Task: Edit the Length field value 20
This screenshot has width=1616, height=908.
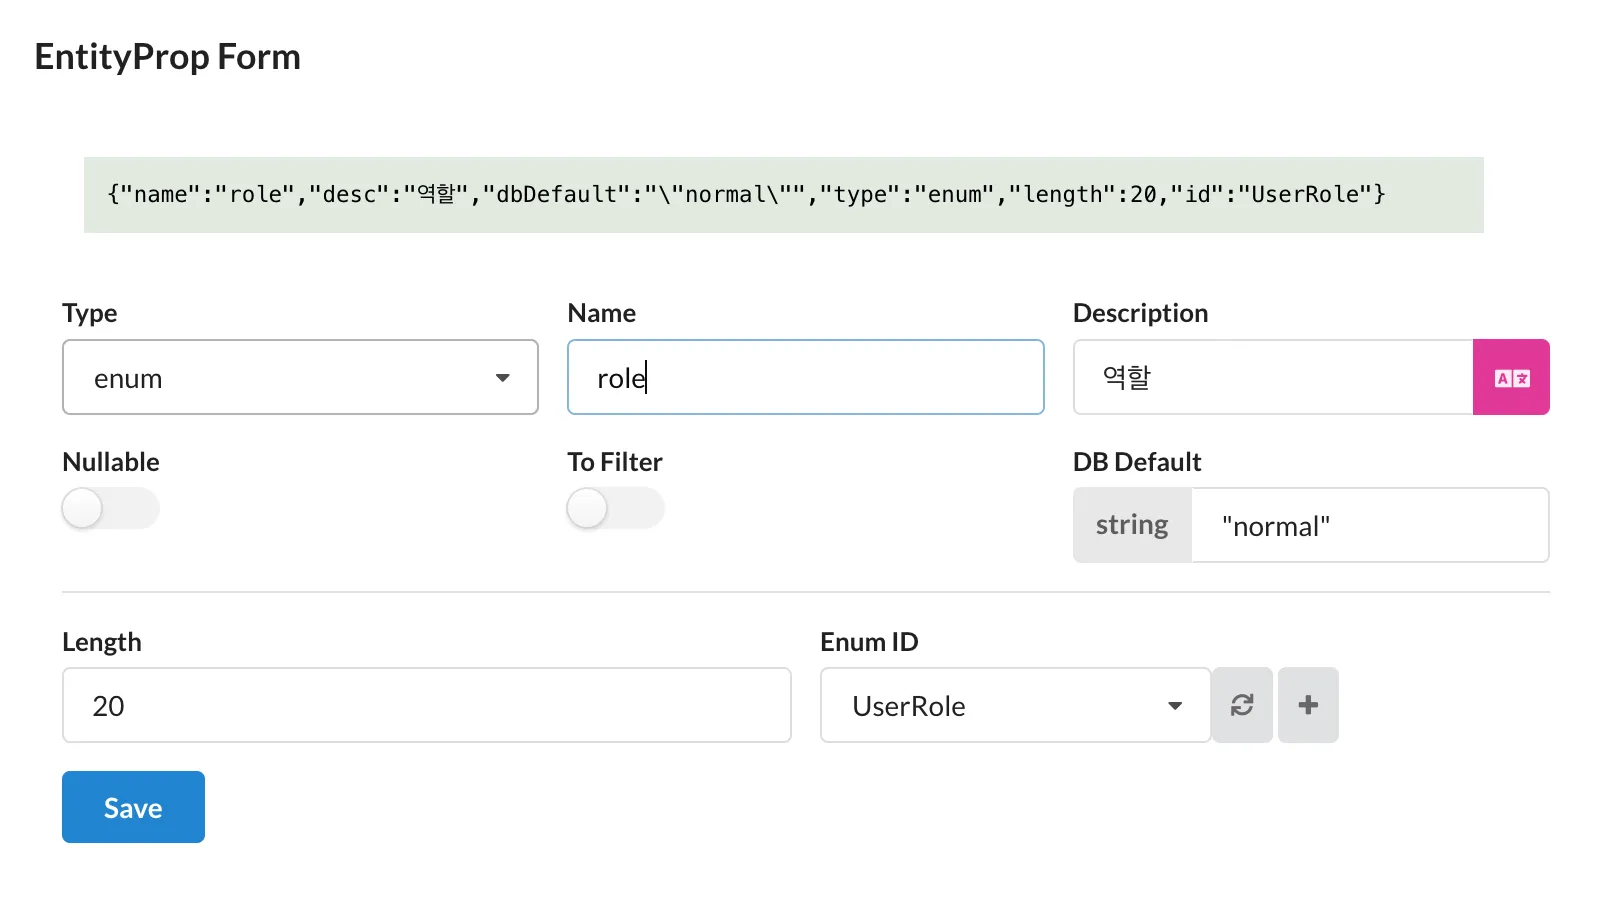Action: tap(426, 705)
